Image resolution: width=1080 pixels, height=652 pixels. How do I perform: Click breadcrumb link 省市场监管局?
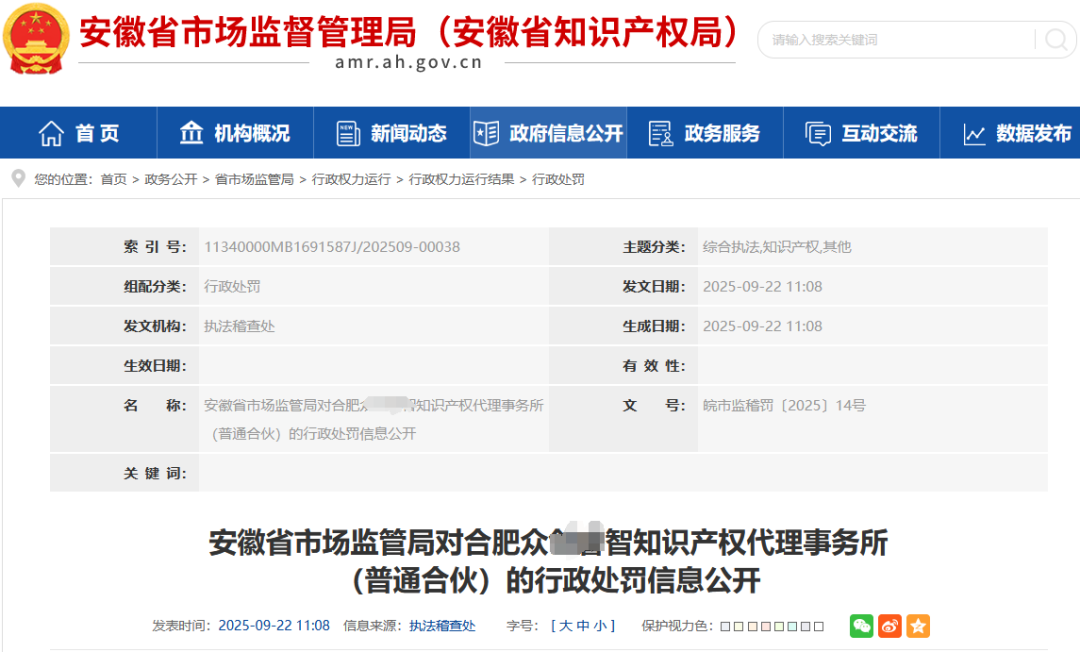point(254,179)
